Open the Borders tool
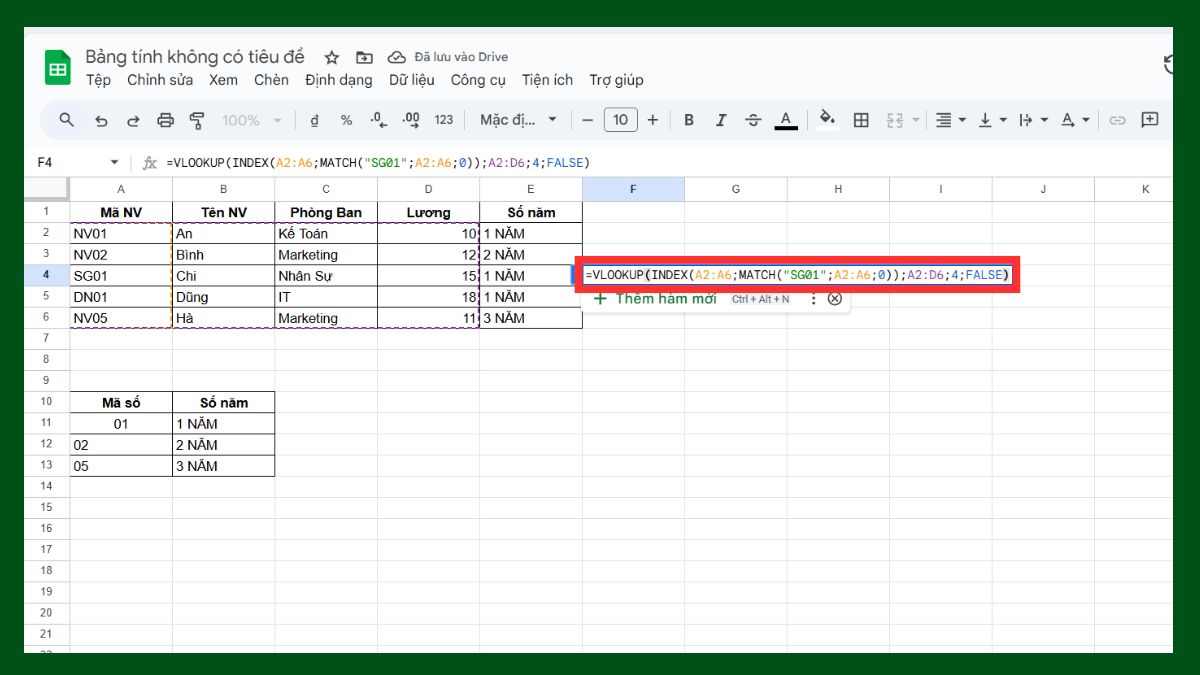The width and height of the screenshot is (1200, 675). [x=861, y=119]
